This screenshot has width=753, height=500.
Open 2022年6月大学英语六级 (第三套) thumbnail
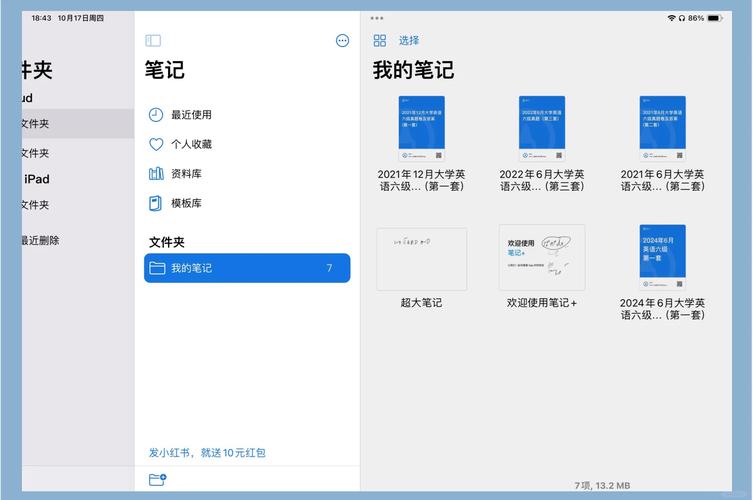pos(542,128)
